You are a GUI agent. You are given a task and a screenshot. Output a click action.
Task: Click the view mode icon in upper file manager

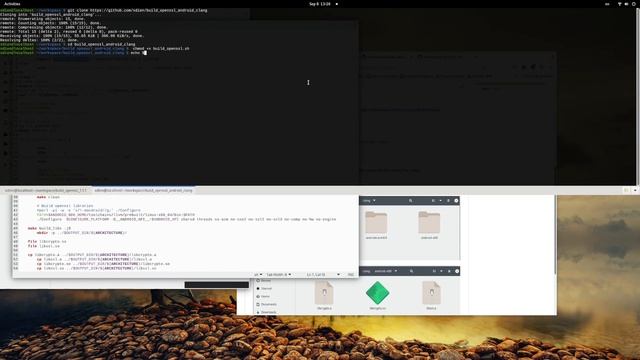(x=433, y=200)
